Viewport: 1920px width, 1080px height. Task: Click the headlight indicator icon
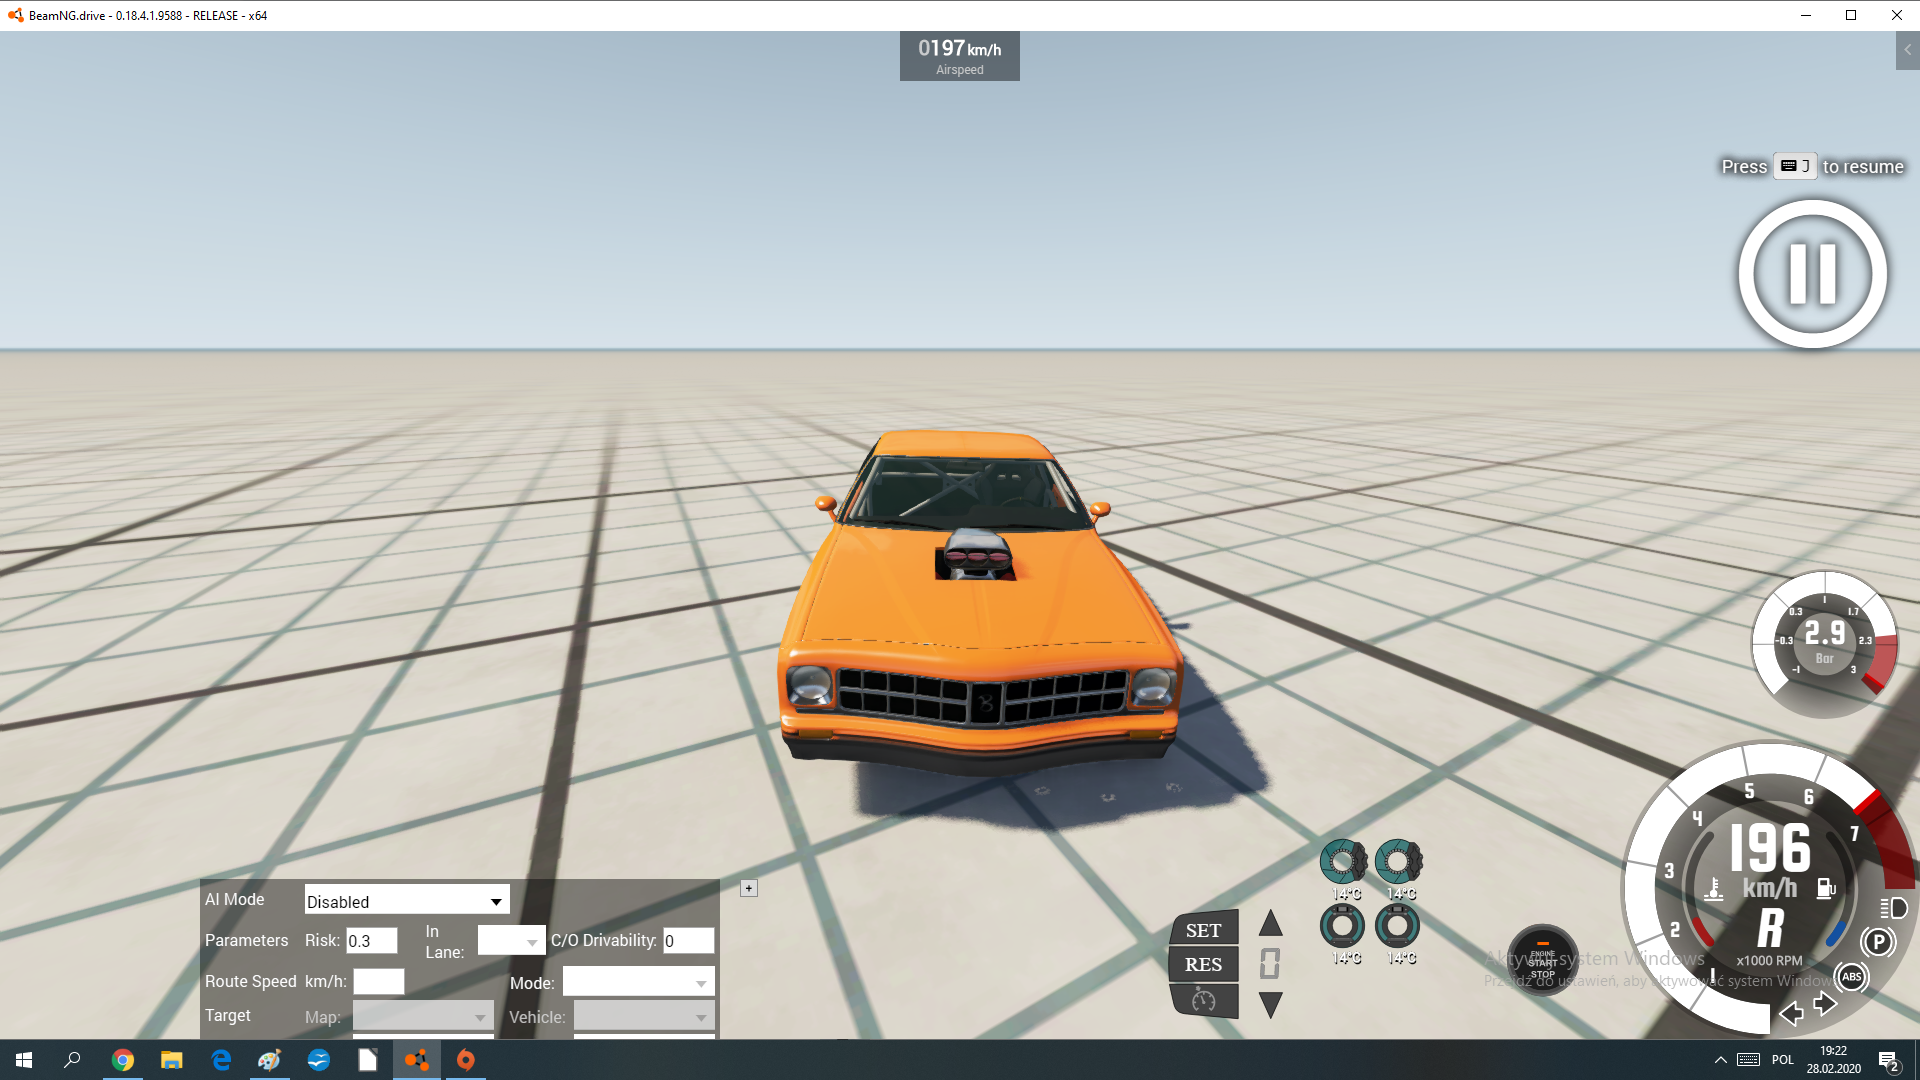[x=1893, y=908]
